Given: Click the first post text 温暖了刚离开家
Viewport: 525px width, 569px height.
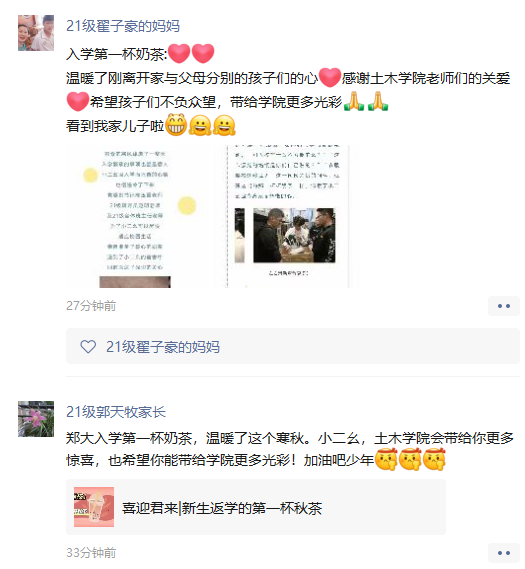Looking at the screenshot, I should click(113, 78).
